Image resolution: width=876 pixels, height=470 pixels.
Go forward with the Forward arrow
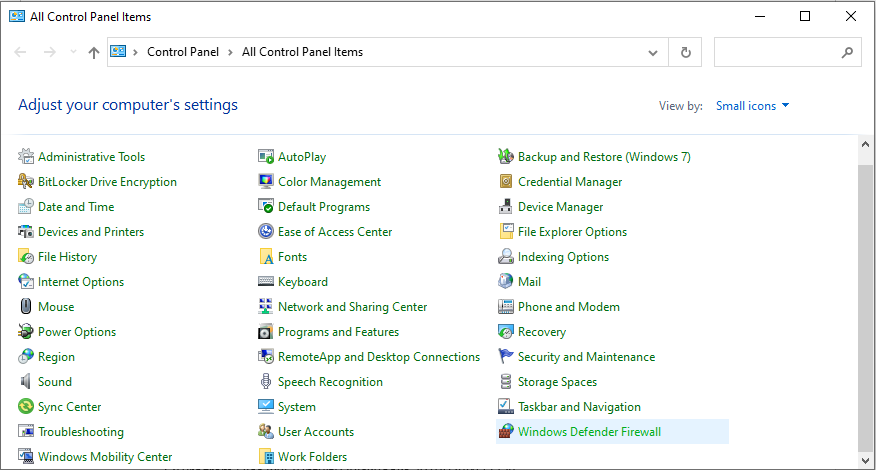[x=50, y=52]
